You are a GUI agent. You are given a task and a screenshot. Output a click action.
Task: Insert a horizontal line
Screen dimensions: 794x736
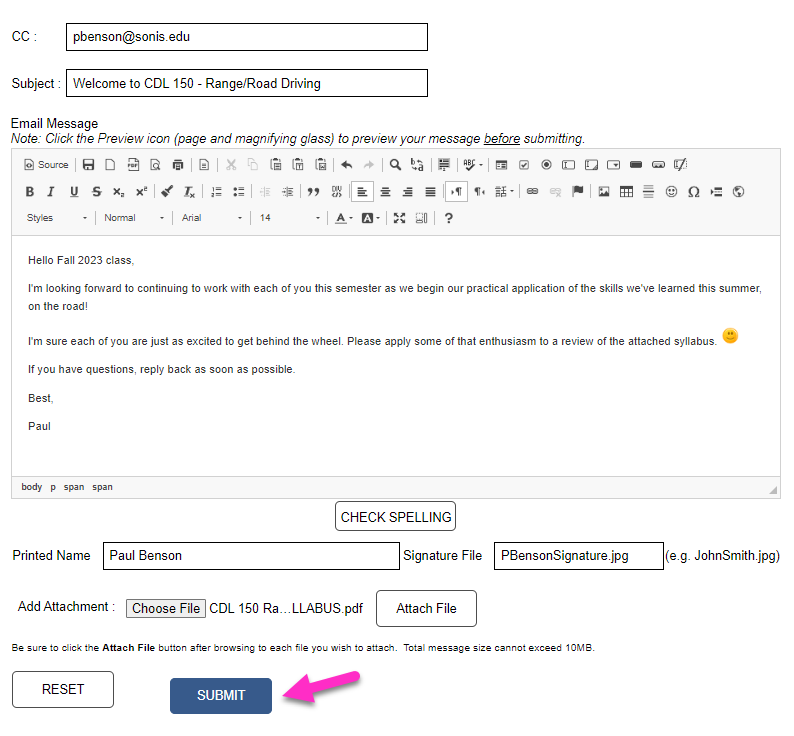[x=649, y=191]
